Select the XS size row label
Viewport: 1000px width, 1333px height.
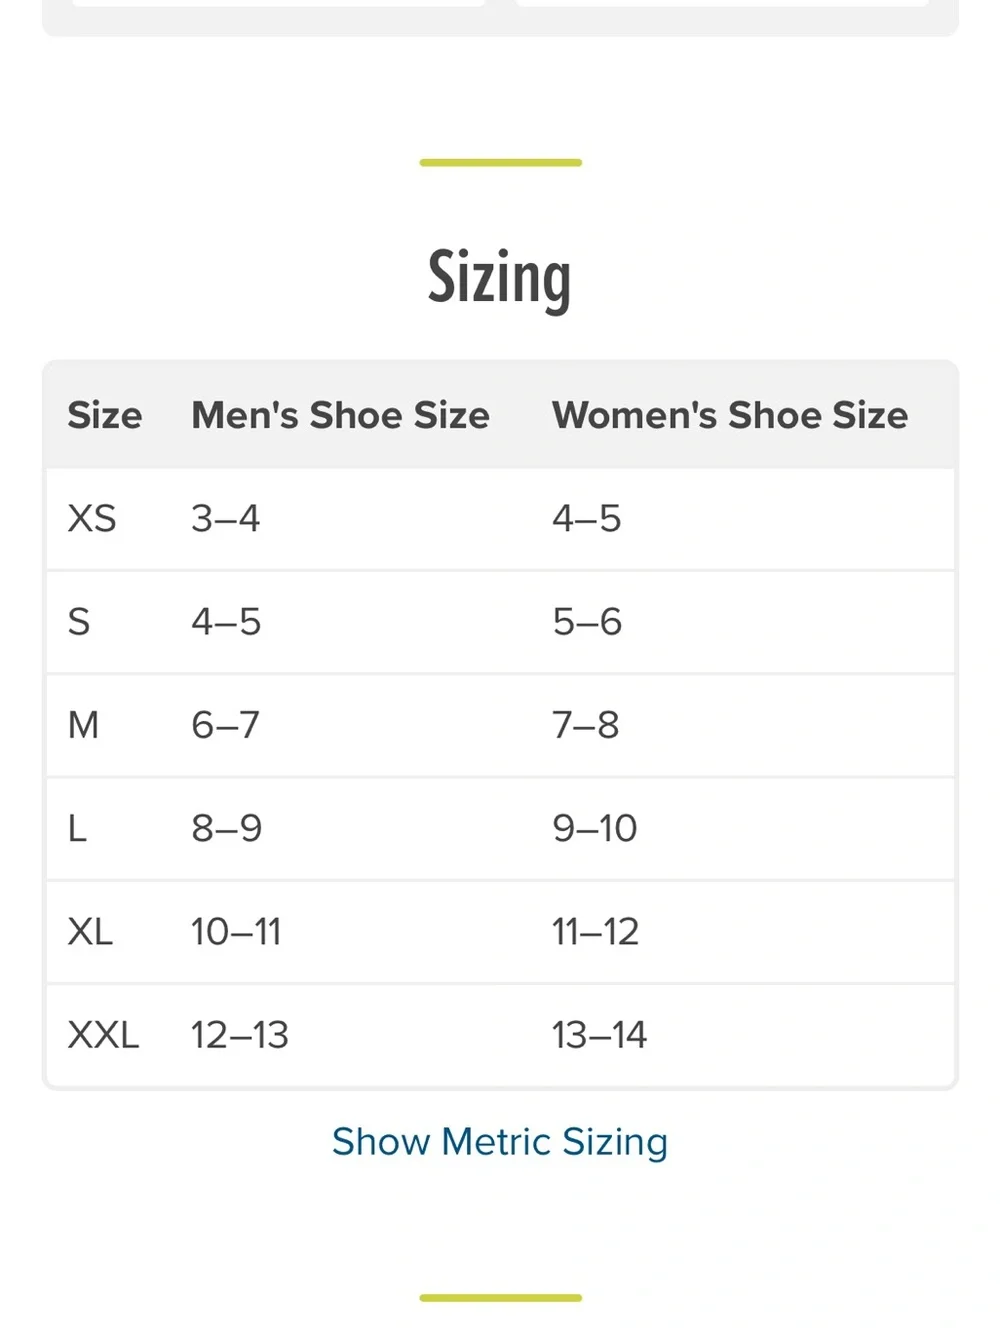[92, 518]
